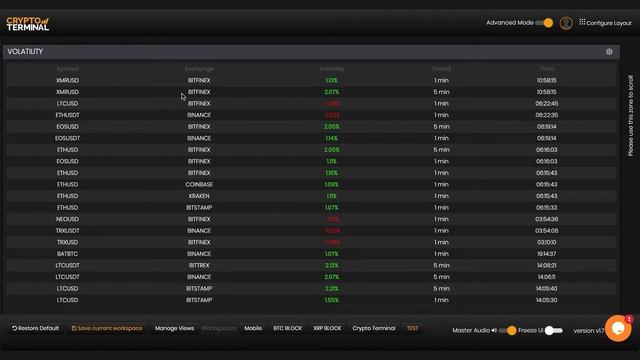Switch to the Mobile workspace
The image size is (640, 360).
coord(253,328)
